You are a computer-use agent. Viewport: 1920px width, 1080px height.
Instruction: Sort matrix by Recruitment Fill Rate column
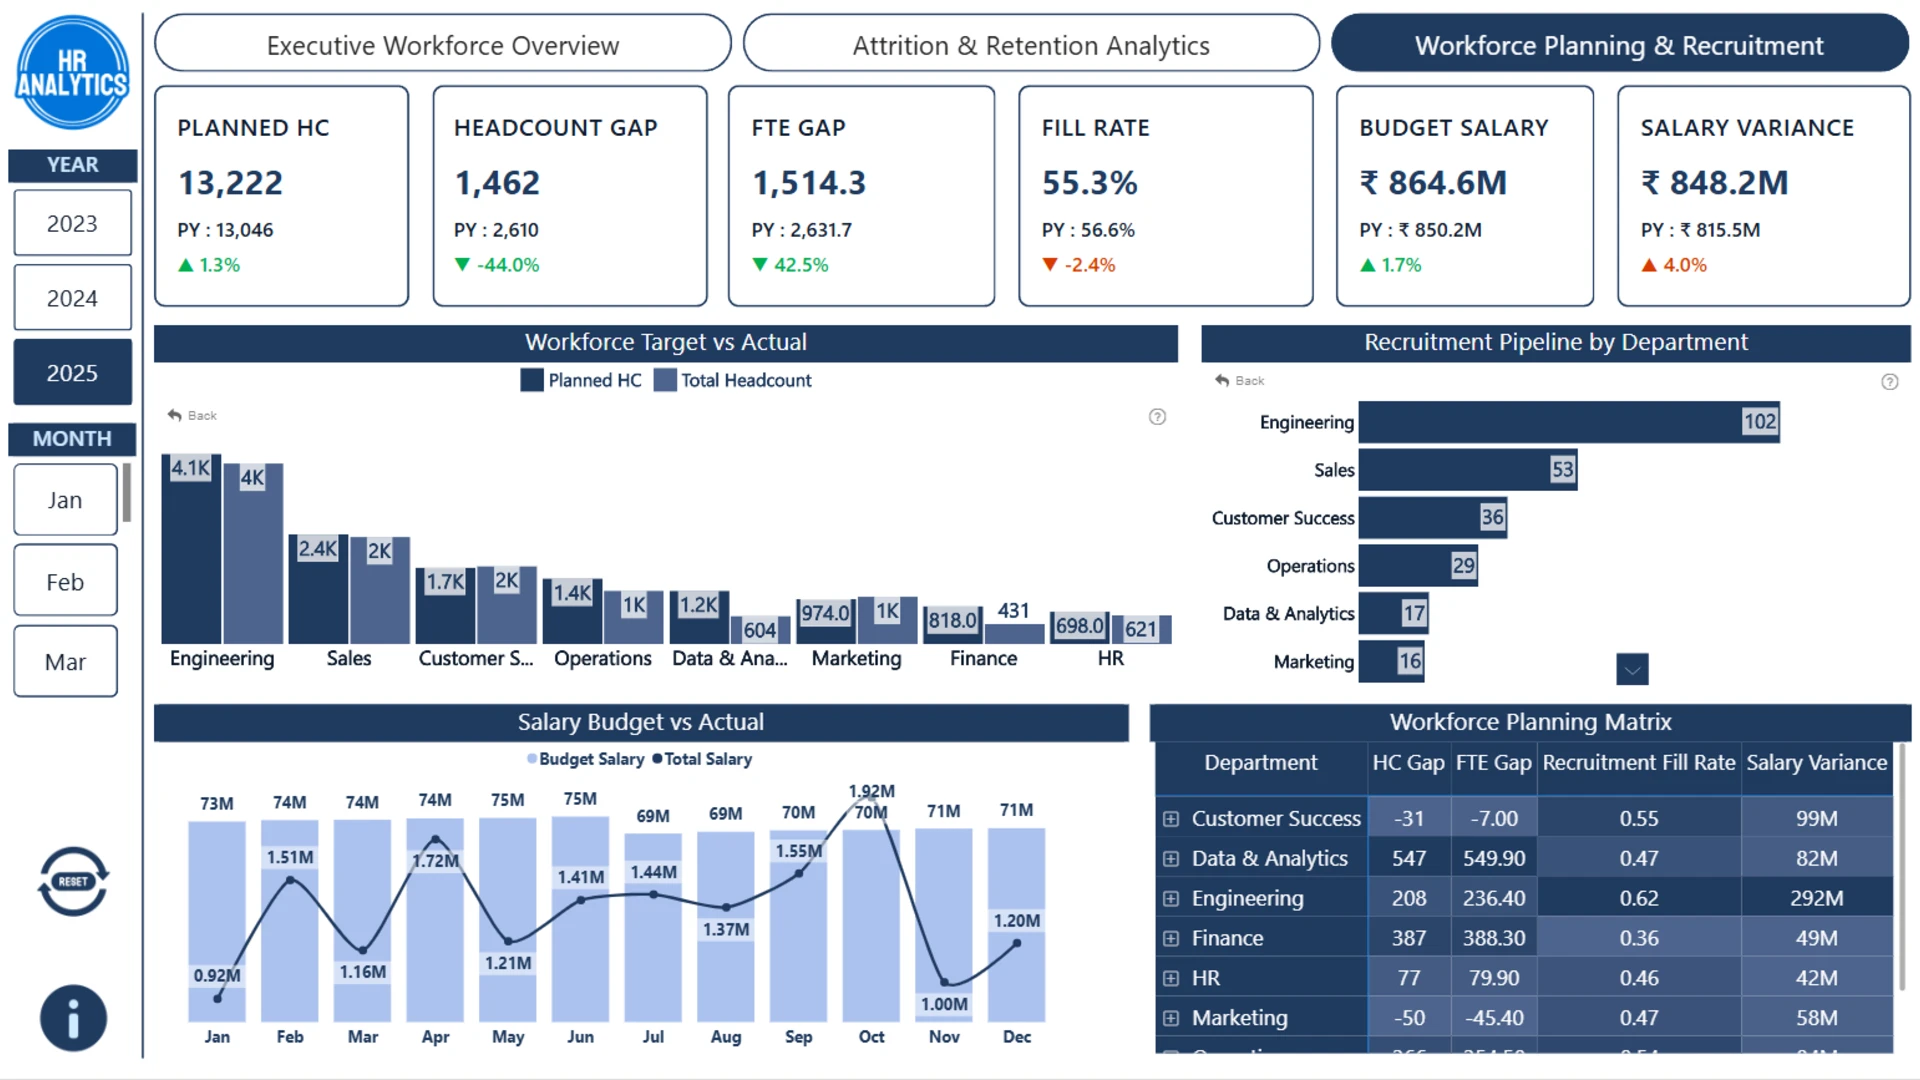tap(1639, 763)
